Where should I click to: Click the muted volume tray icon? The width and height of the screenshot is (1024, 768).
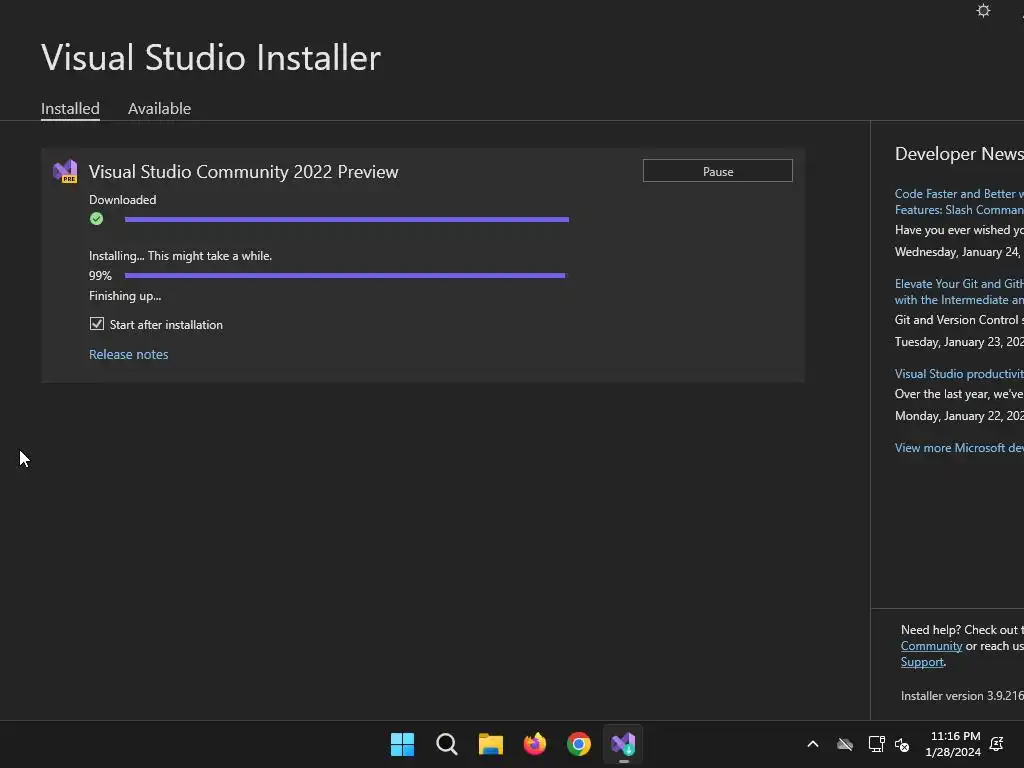tap(902, 744)
